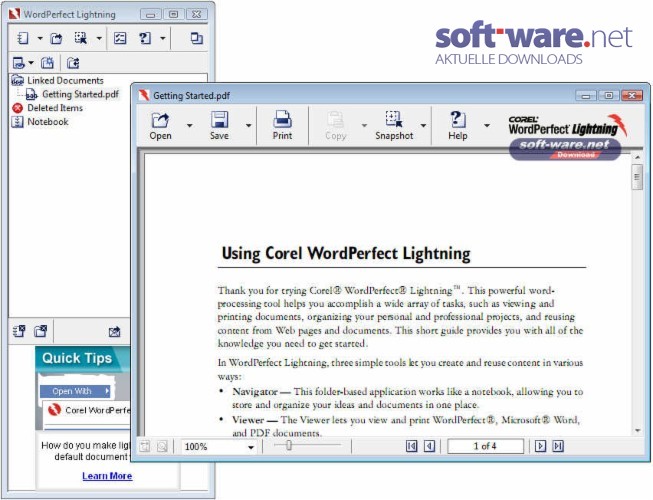Click the Learn More link in Quick Tips
The width and height of the screenshot is (653, 500).
pyautogui.click(x=107, y=476)
